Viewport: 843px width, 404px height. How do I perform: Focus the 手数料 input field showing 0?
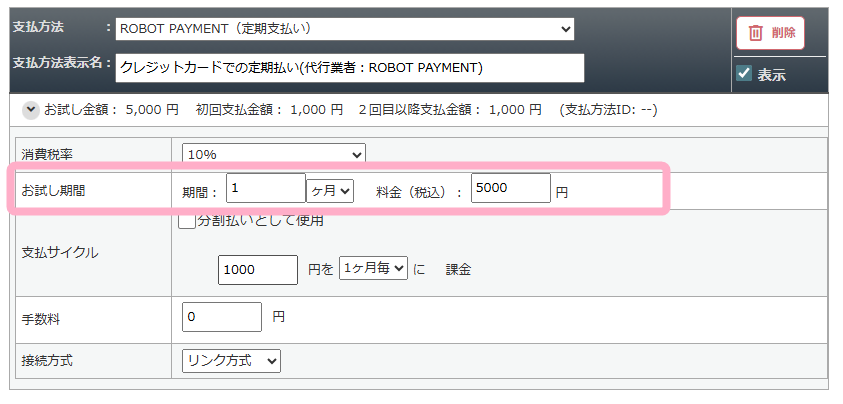pos(222,317)
